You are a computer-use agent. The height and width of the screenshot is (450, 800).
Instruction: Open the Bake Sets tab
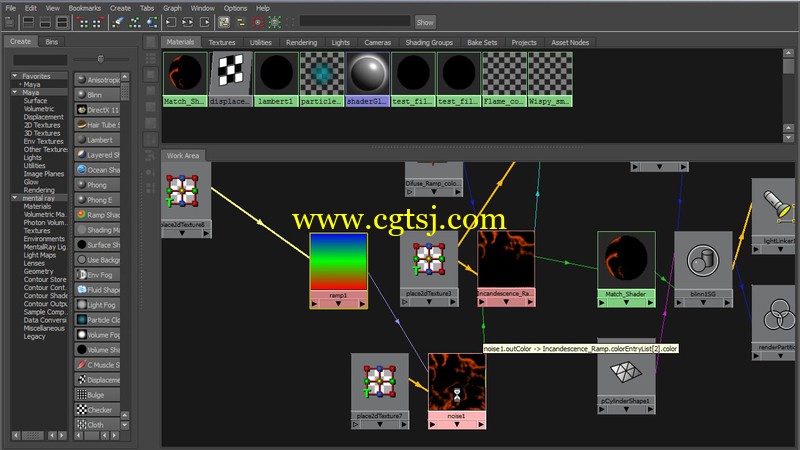(482, 42)
